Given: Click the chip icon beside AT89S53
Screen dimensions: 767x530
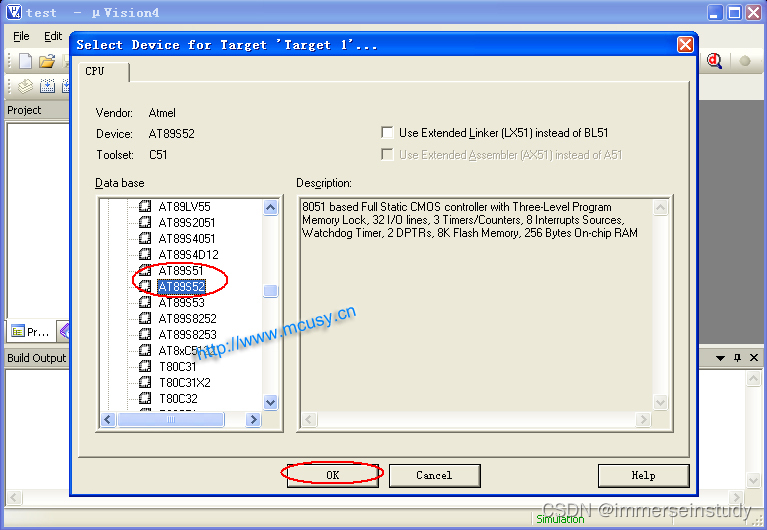Looking at the screenshot, I should (x=145, y=302).
